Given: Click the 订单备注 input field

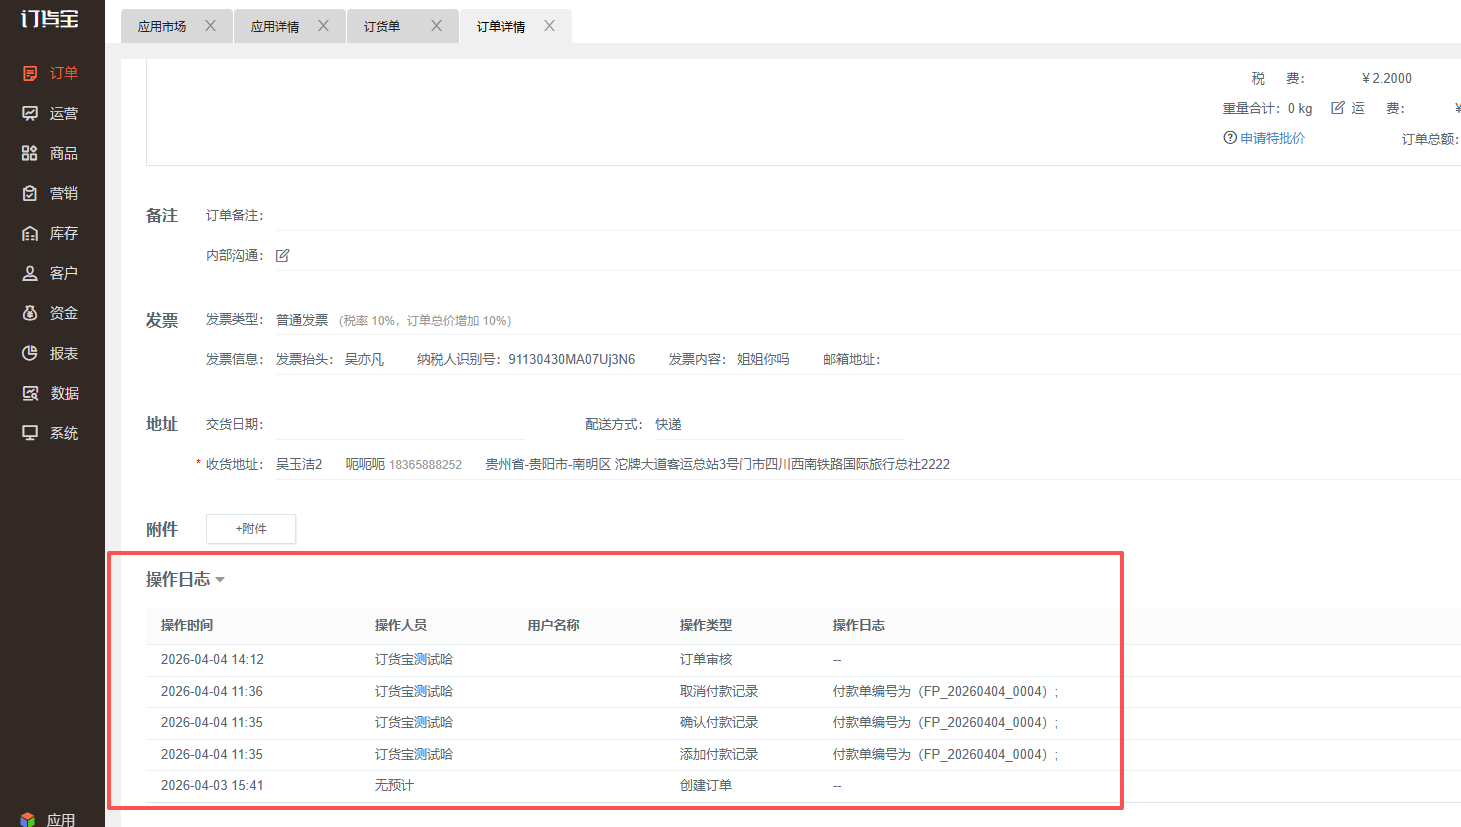Looking at the screenshot, I should [868, 216].
